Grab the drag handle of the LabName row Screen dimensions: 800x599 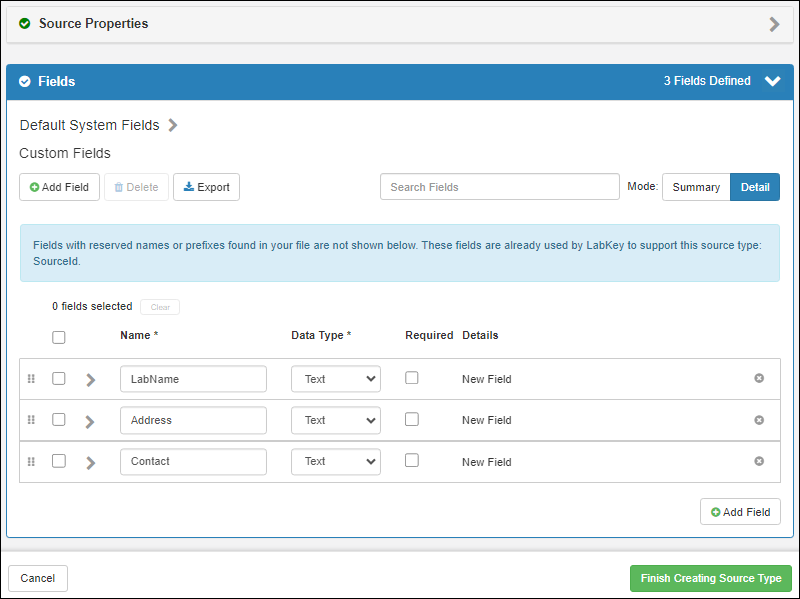click(31, 379)
